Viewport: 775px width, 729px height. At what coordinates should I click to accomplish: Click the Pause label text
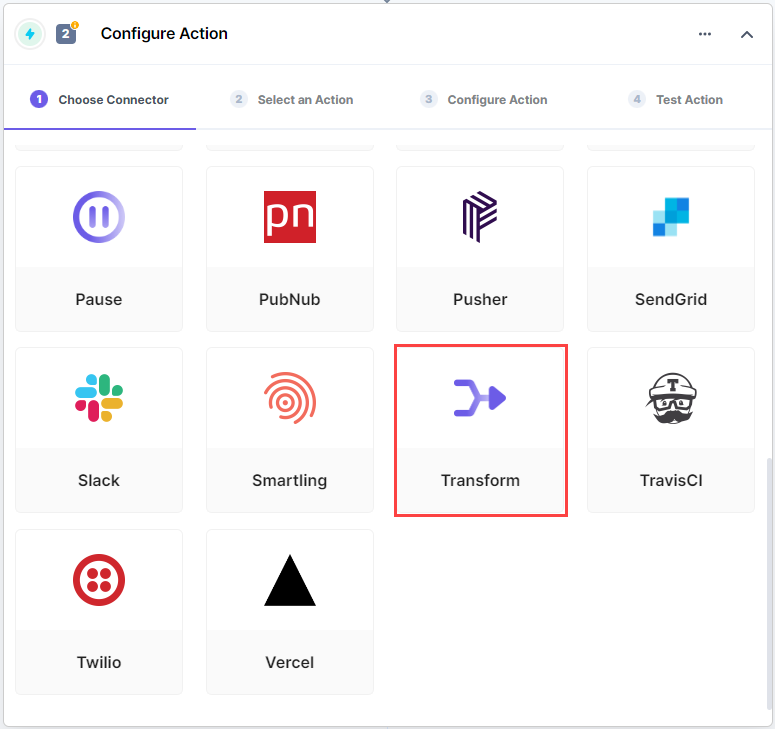click(99, 300)
